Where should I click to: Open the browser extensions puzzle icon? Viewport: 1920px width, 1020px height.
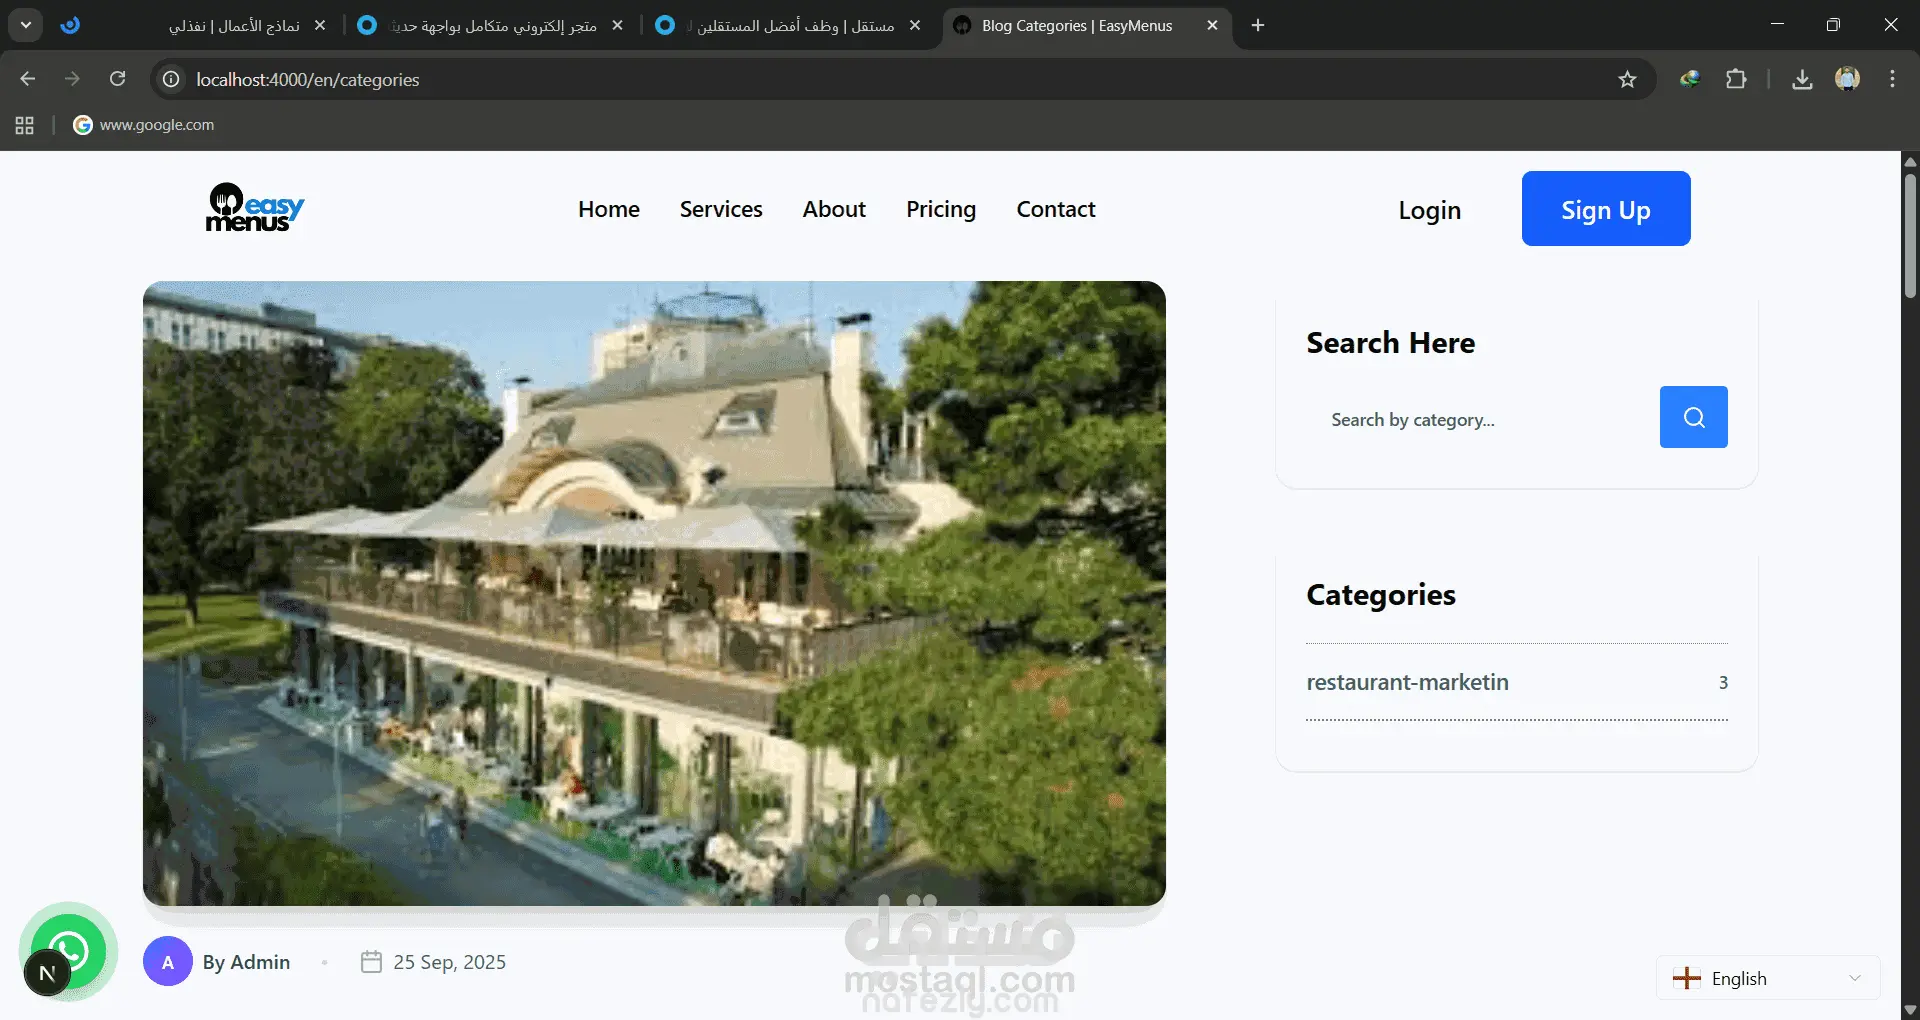1736,79
